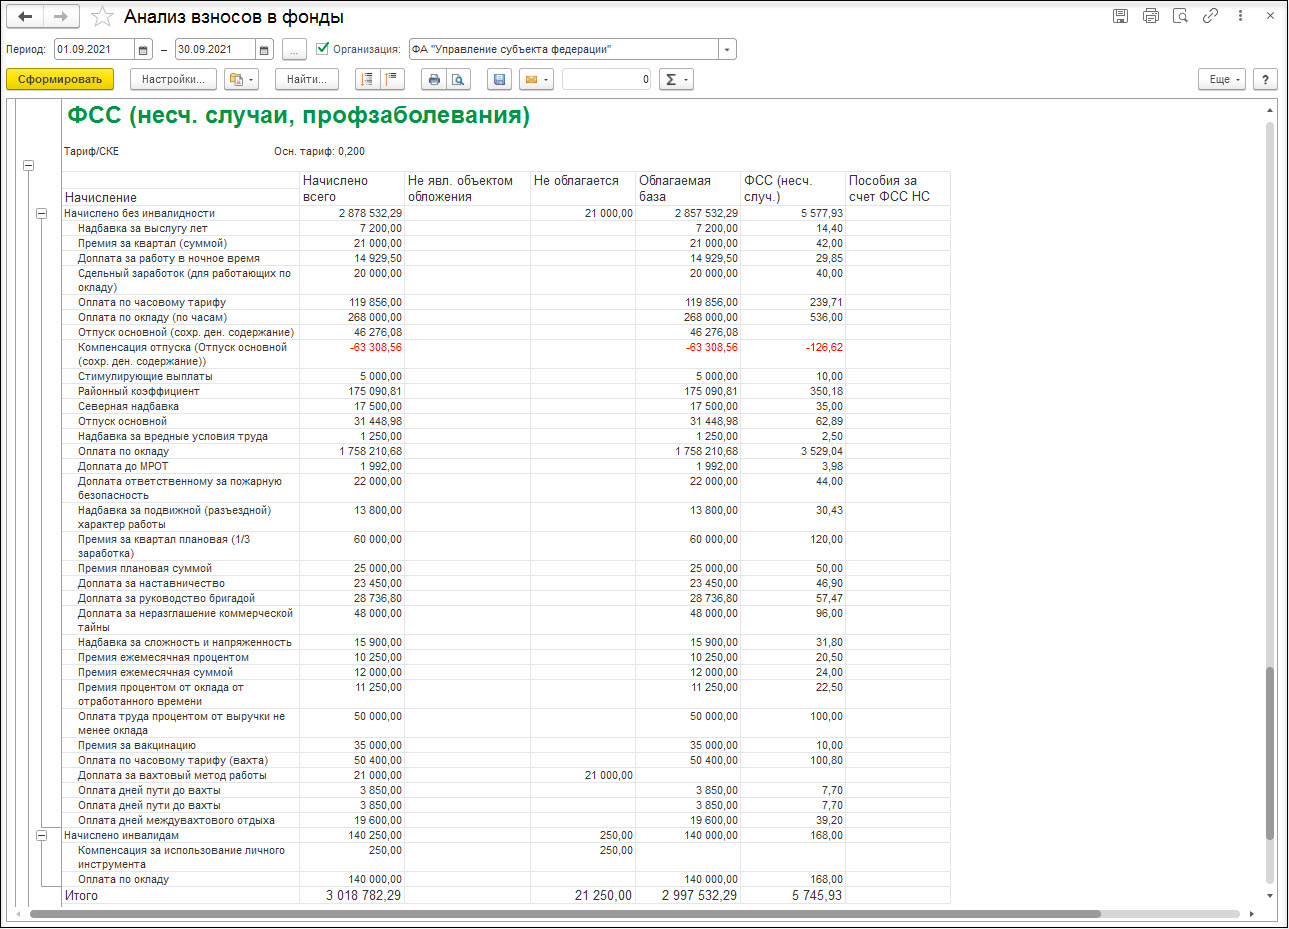Edit the end date field 30.09.2021
Image resolution: width=1289 pixels, height=929 pixels.
tap(215, 49)
